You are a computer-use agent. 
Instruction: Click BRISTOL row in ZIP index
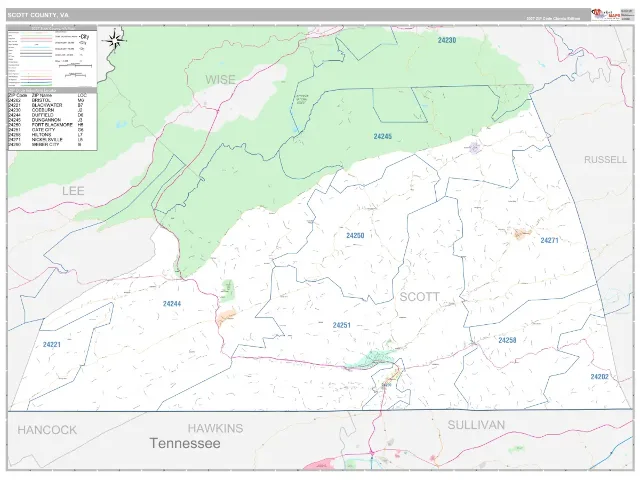46,100
